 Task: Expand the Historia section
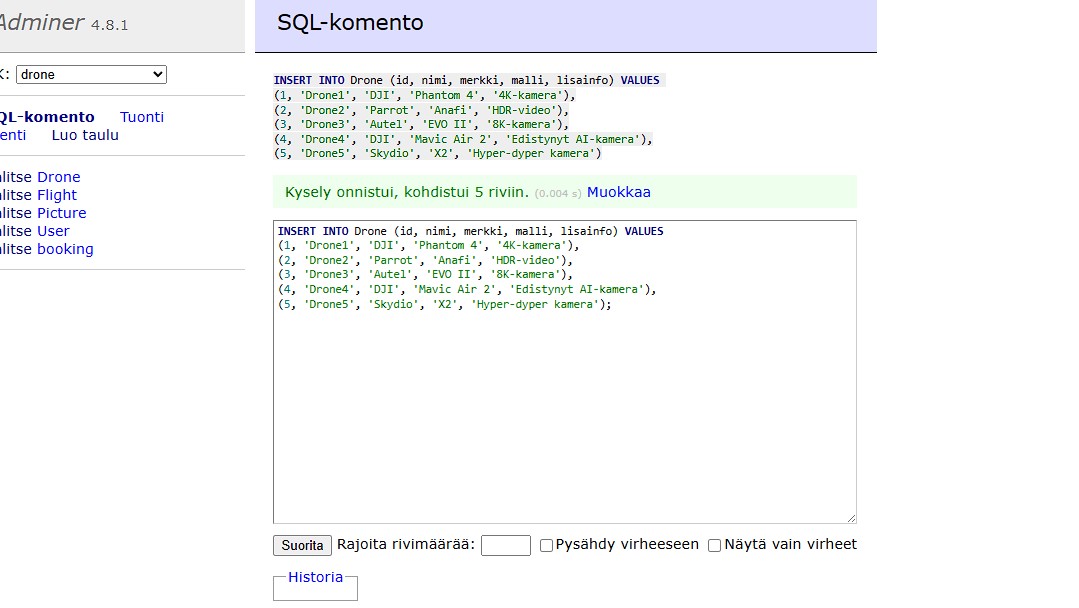pyautogui.click(x=315, y=577)
